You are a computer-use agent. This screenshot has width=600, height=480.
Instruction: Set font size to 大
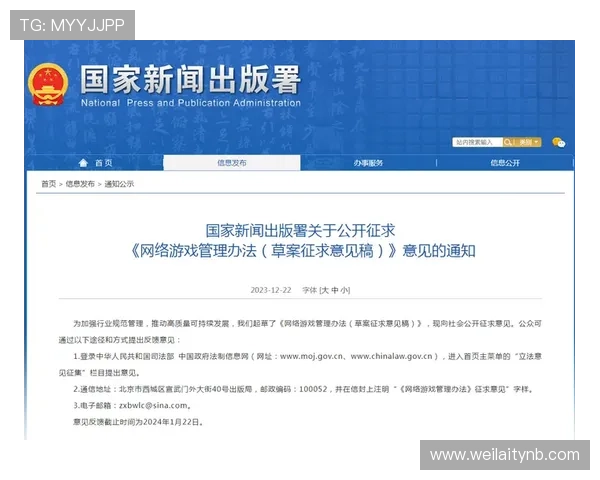(324, 290)
